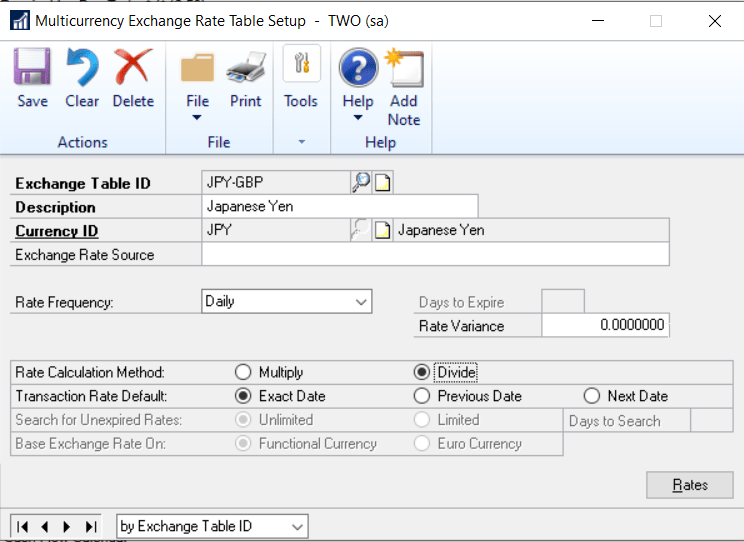Jump to first record navigation arrow
This screenshot has height=542, width=744.
tap(24, 526)
